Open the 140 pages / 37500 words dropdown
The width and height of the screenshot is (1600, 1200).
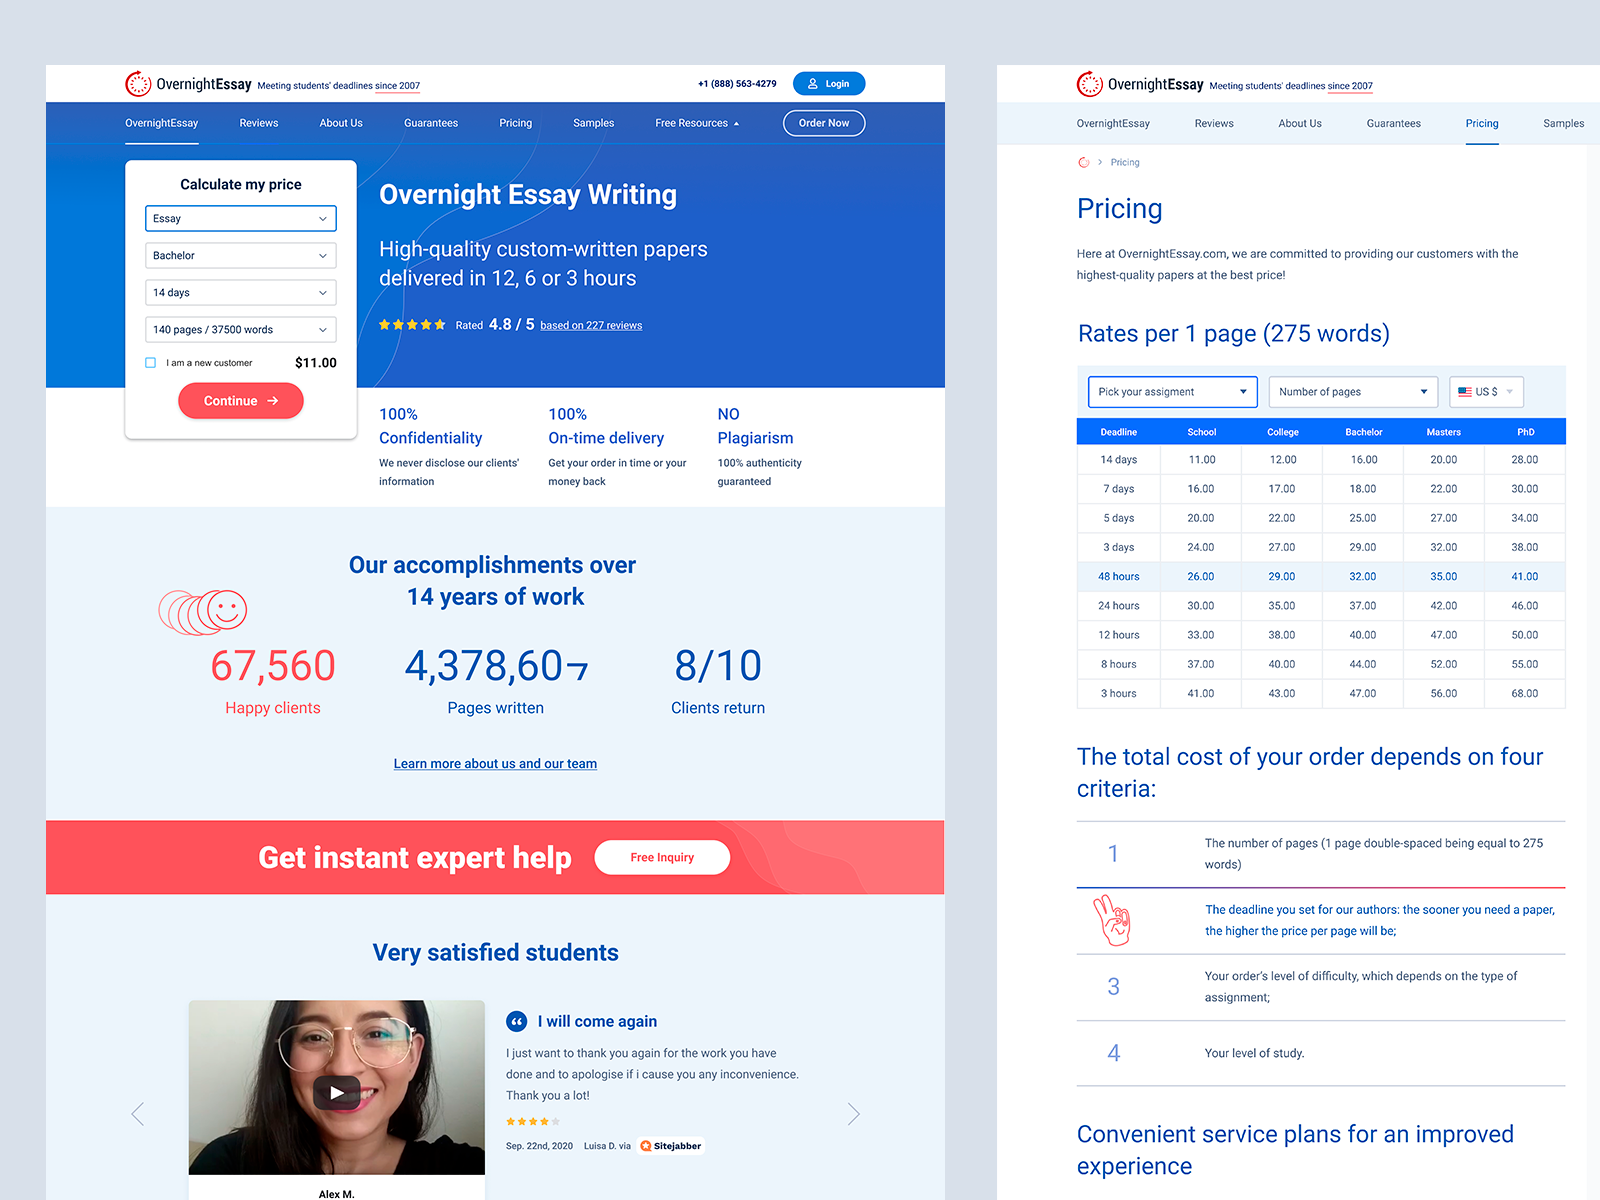pyautogui.click(x=241, y=329)
